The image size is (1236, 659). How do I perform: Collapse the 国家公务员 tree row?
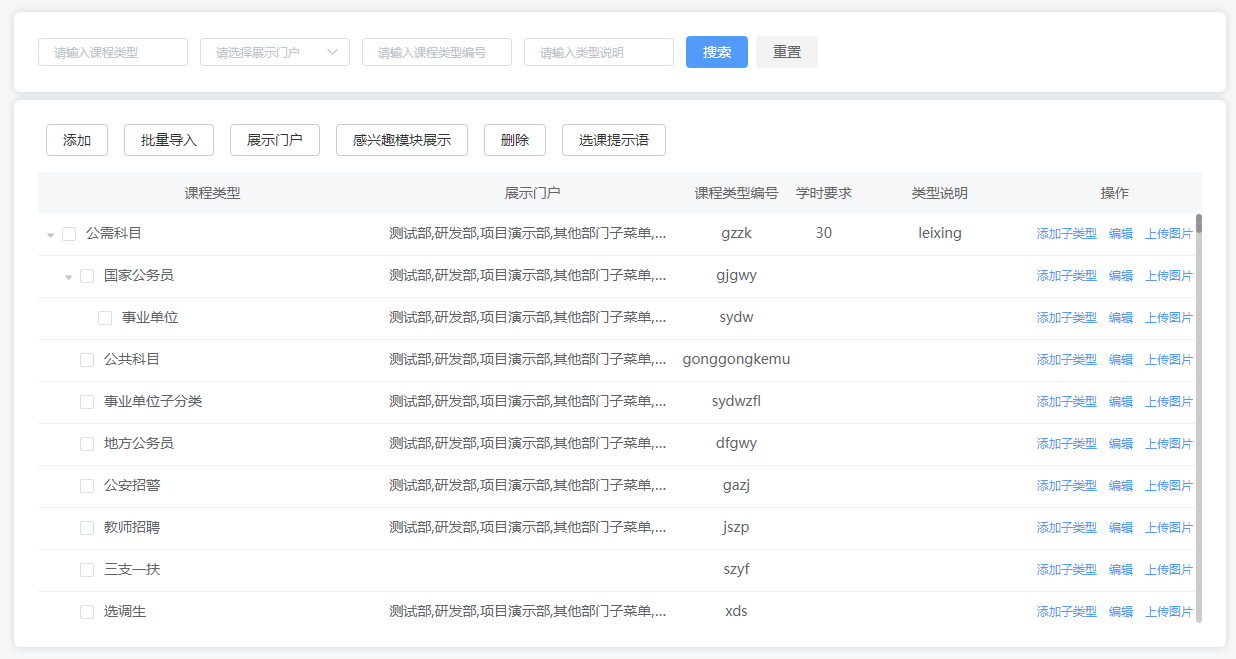coord(68,277)
